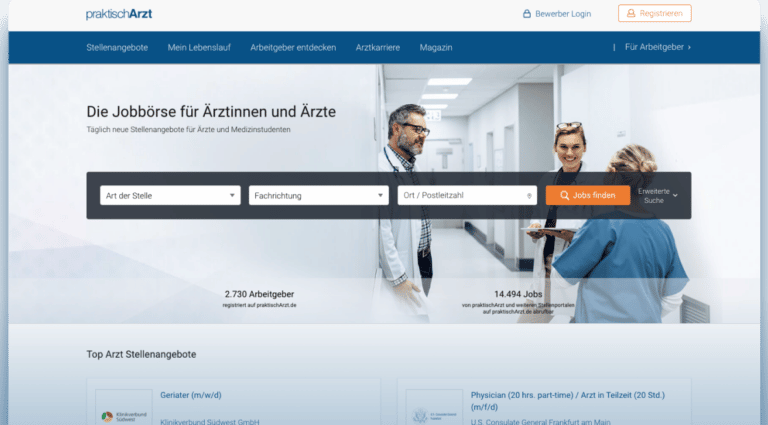Image resolution: width=768 pixels, height=425 pixels.
Task: Open the Arztkarriere menu item
Action: [378, 47]
